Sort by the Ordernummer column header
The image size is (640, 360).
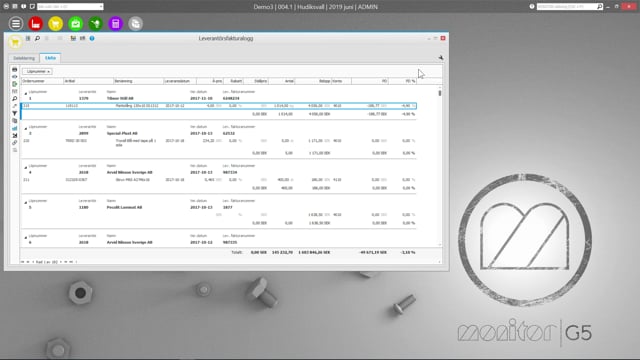42,81
